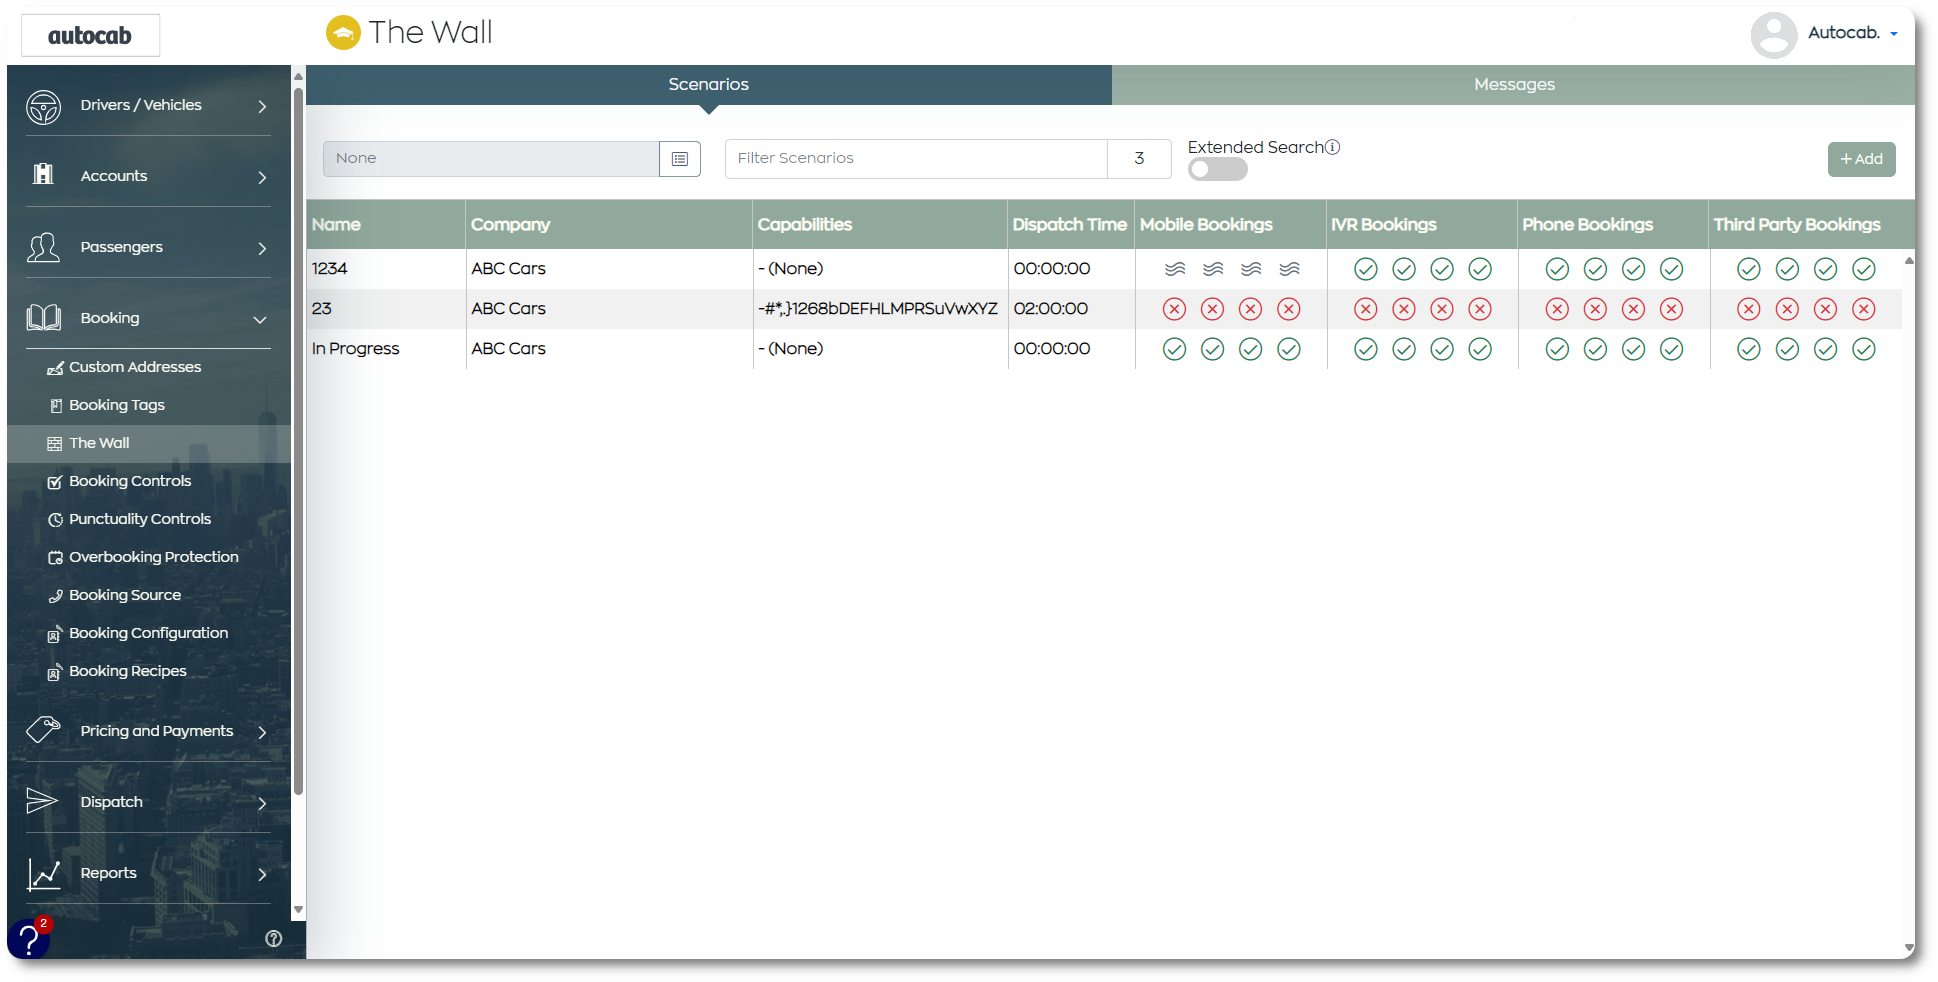
Task: Open the In Progress scenario row
Action: 1104,349
